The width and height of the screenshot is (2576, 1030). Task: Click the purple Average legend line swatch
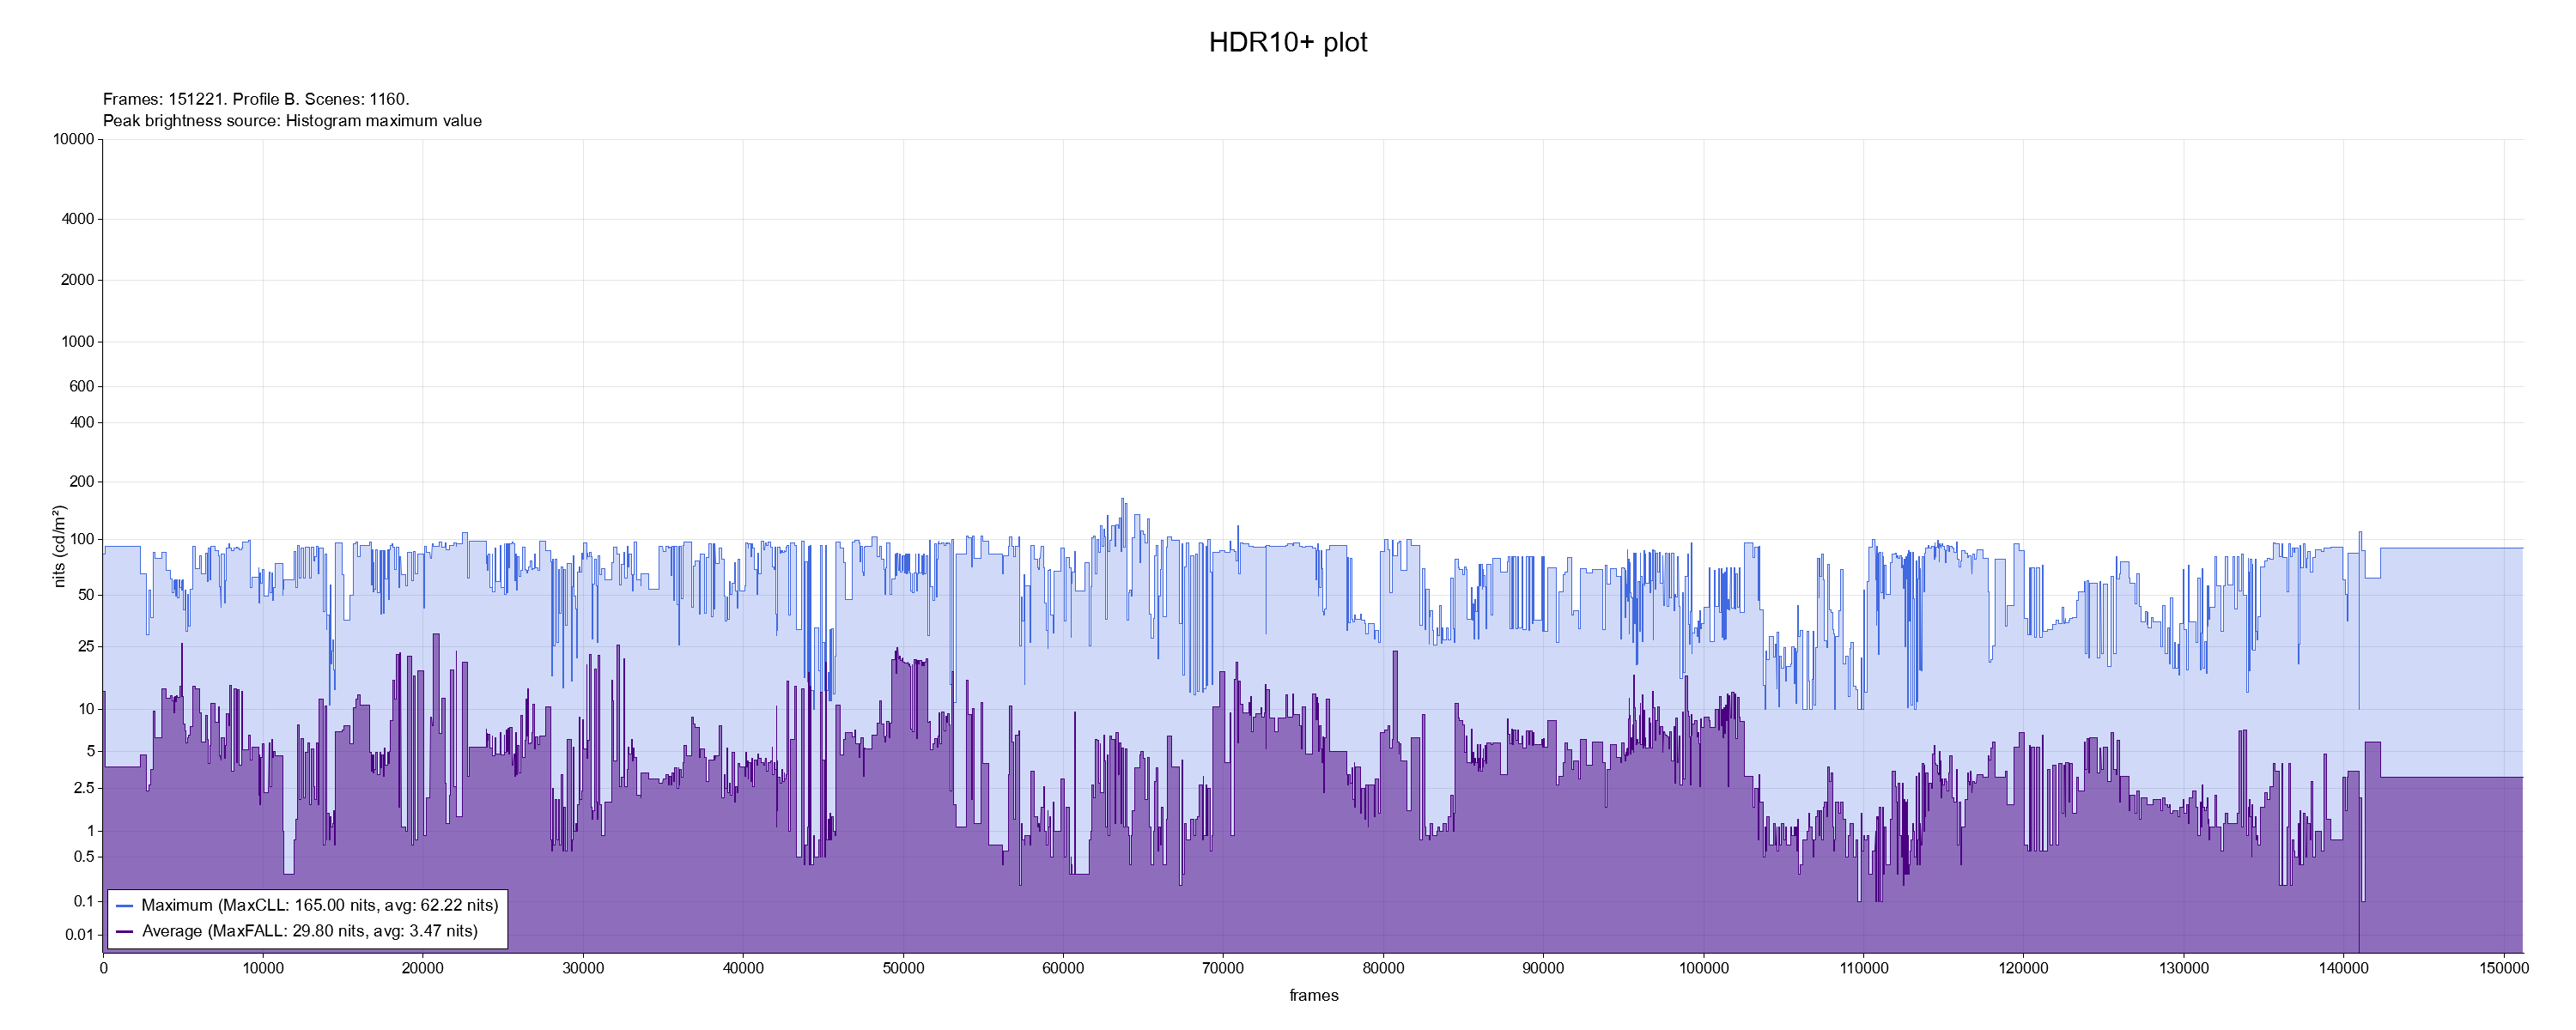pyautogui.click(x=125, y=932)
